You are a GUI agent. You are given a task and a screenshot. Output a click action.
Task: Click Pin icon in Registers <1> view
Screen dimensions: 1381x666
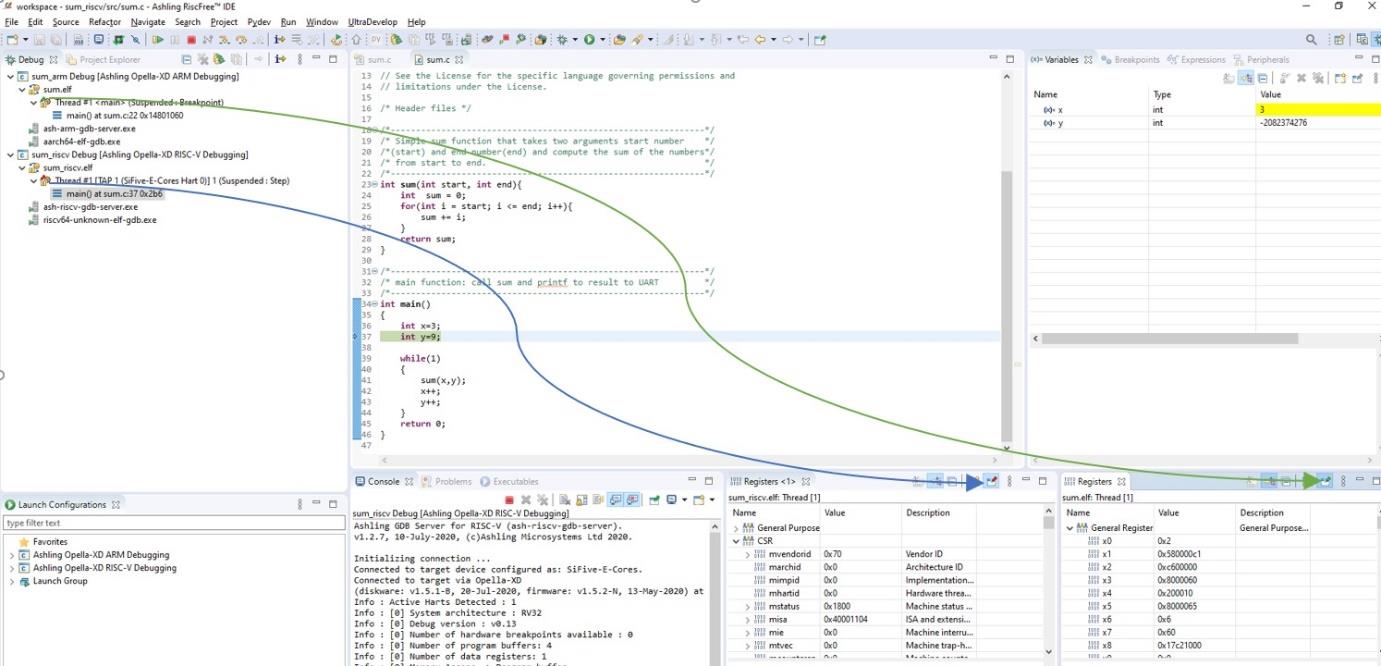tap(992, 481)
